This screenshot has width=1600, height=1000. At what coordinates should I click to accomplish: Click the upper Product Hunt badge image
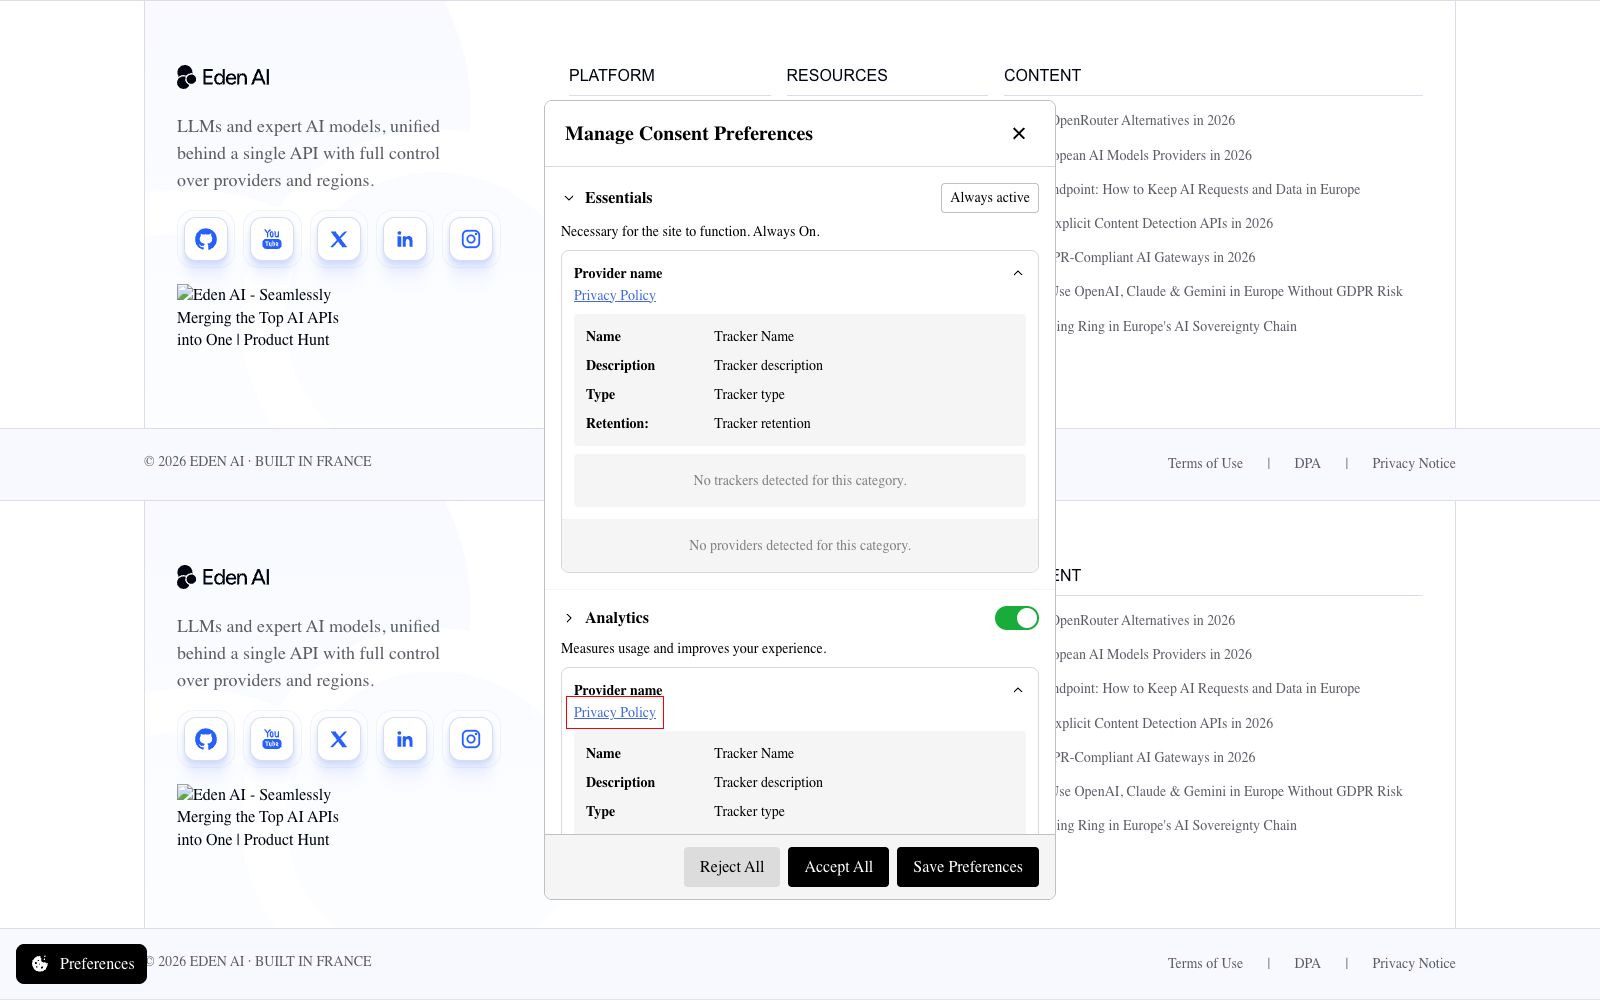coord(258,317)
